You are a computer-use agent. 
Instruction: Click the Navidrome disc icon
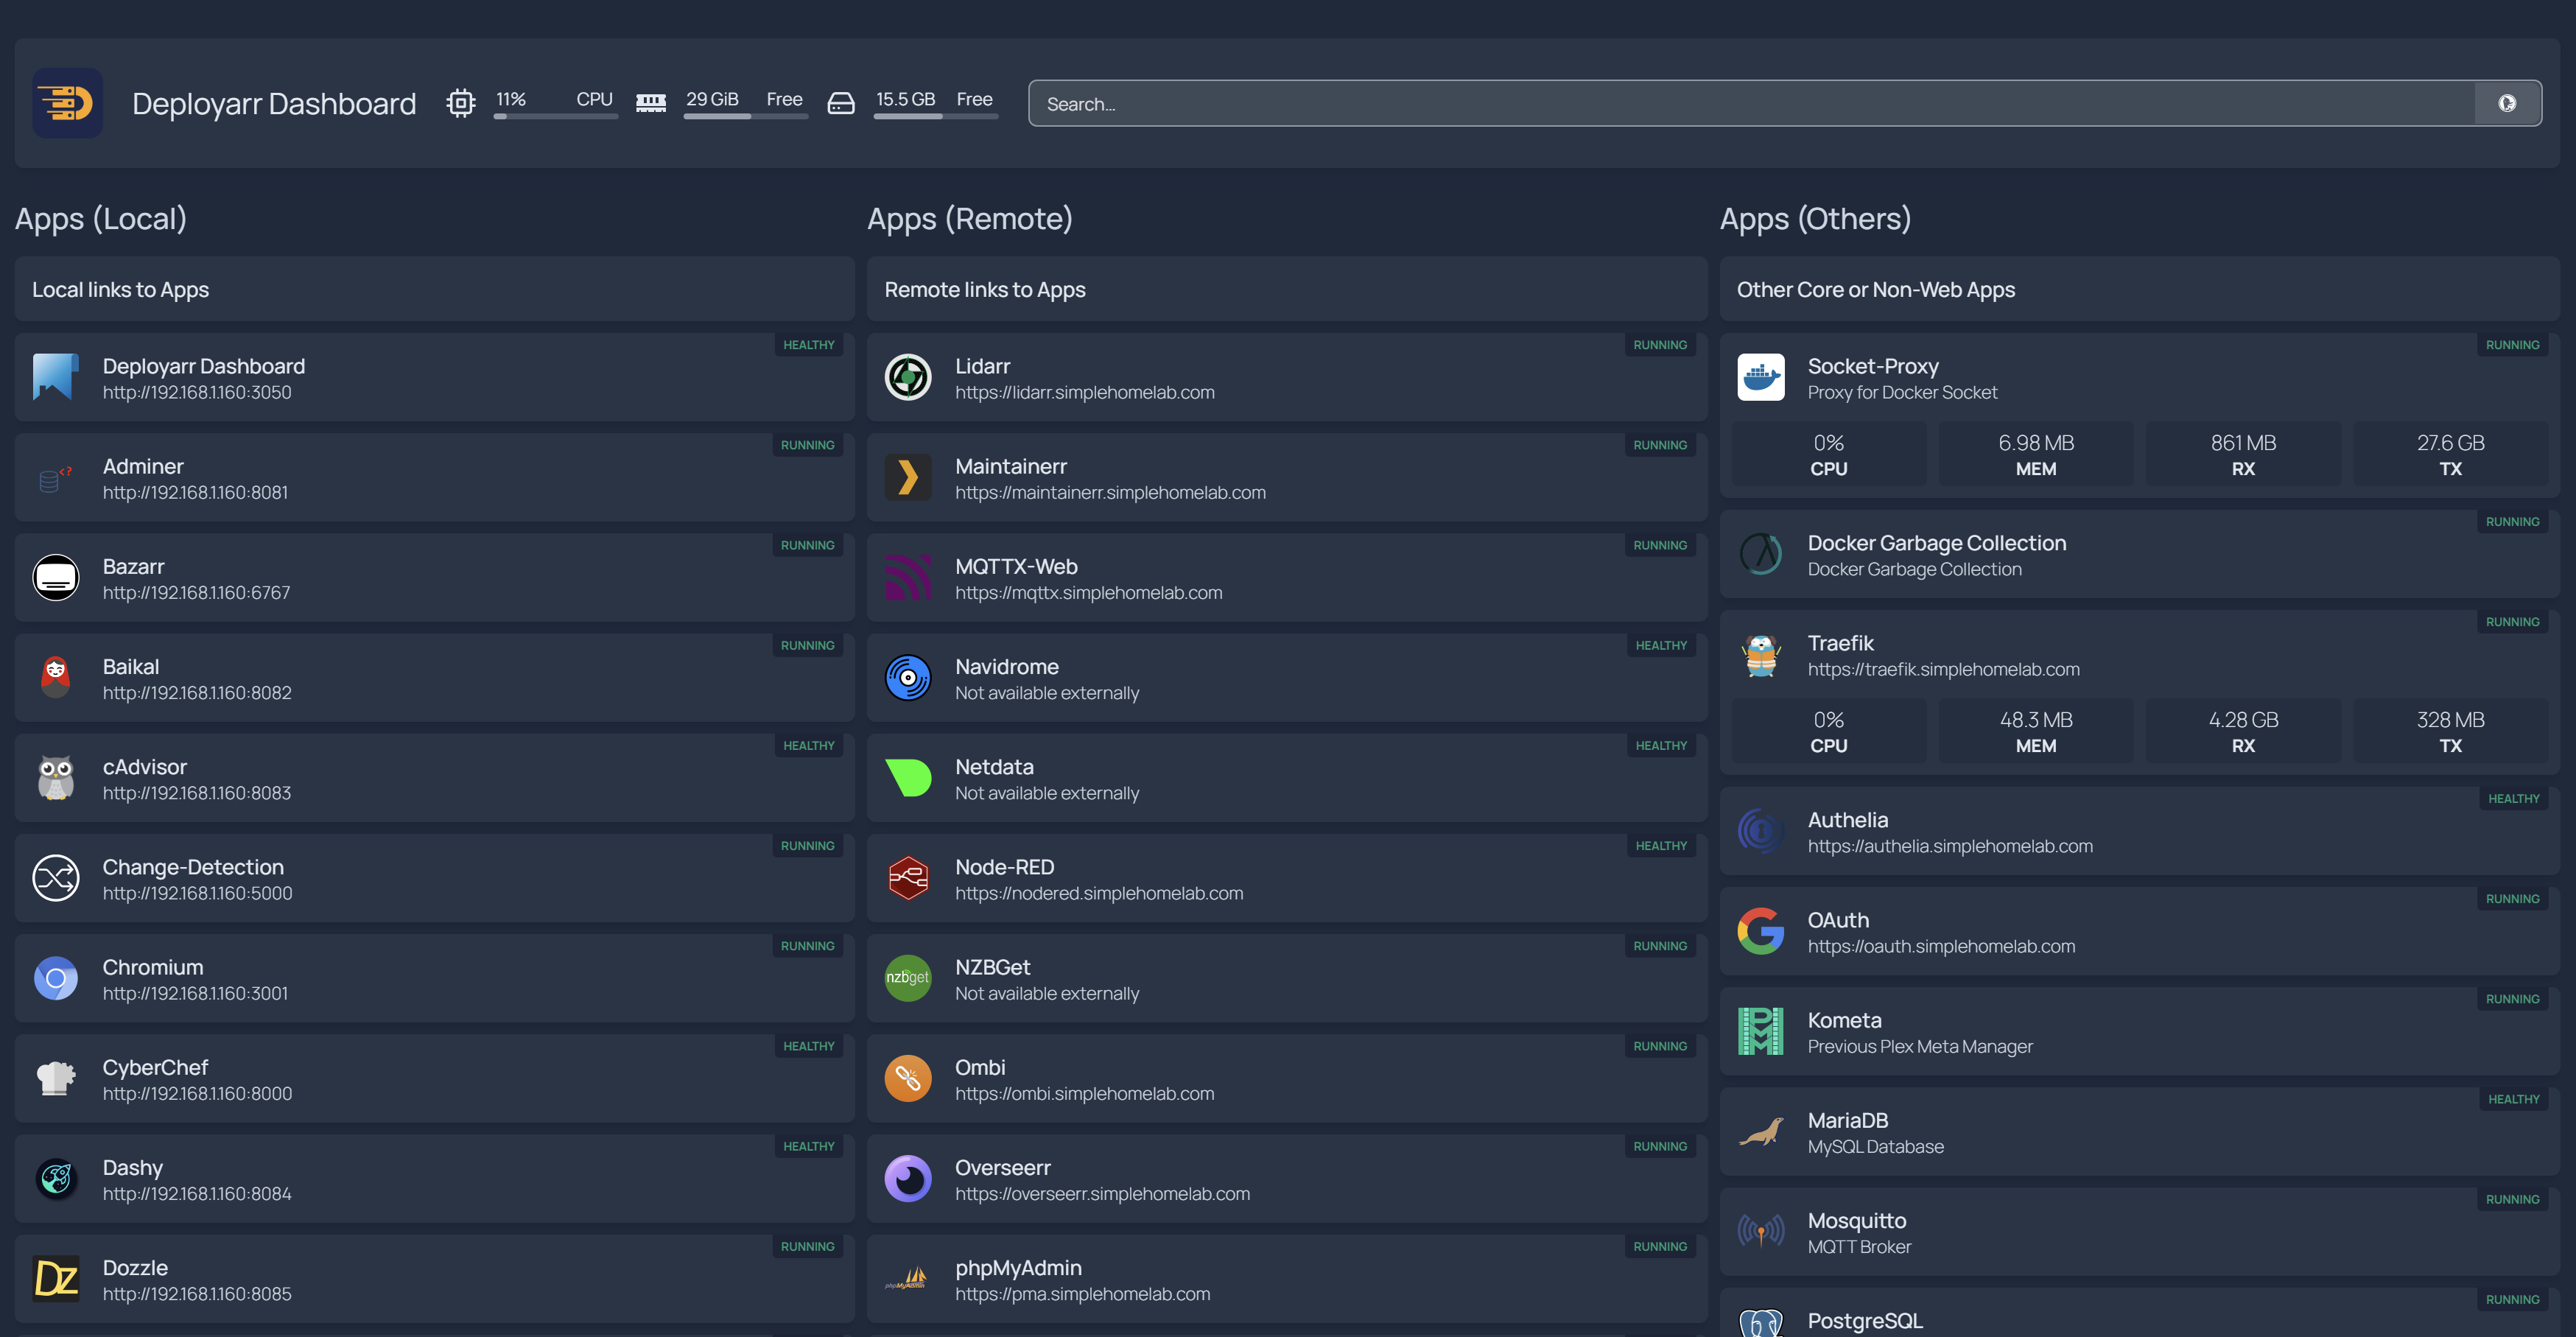(x=907, y=678)
